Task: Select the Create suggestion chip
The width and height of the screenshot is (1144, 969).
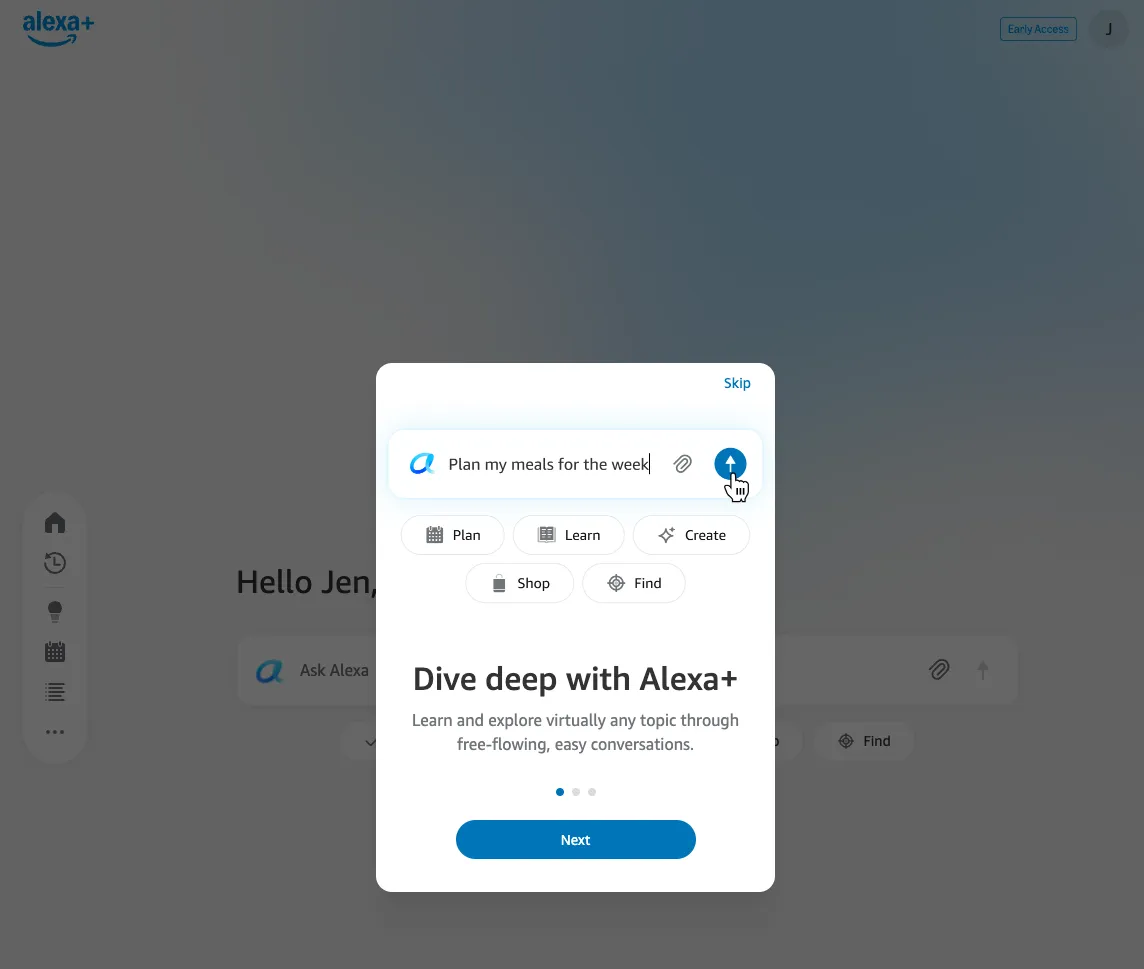Action: [691, 535]
